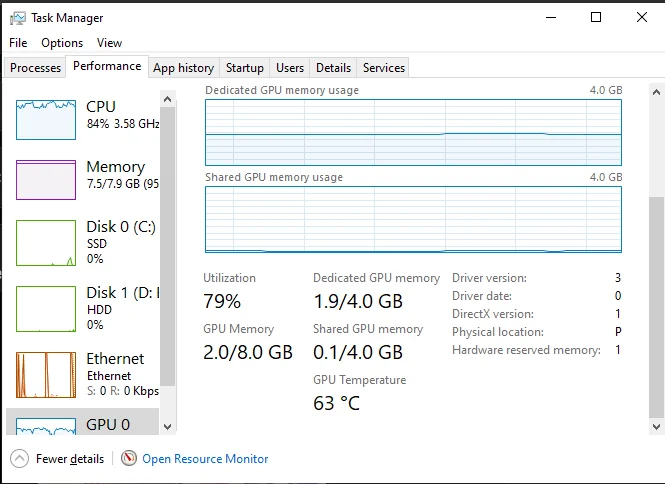
Task: Click the Driver date label
Action: pos(482,296)
